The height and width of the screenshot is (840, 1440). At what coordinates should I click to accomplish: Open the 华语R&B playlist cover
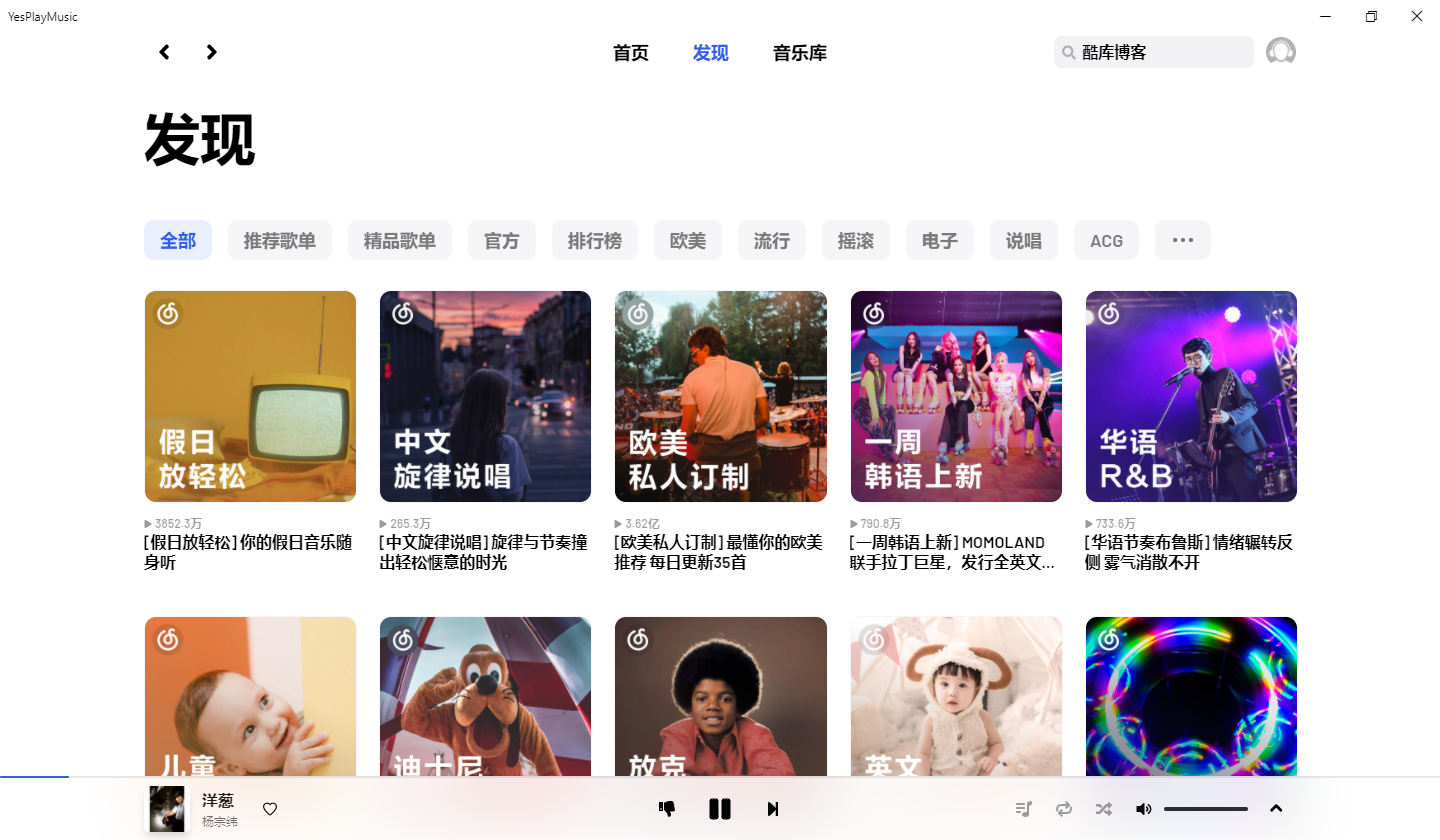click(1191, 396)
